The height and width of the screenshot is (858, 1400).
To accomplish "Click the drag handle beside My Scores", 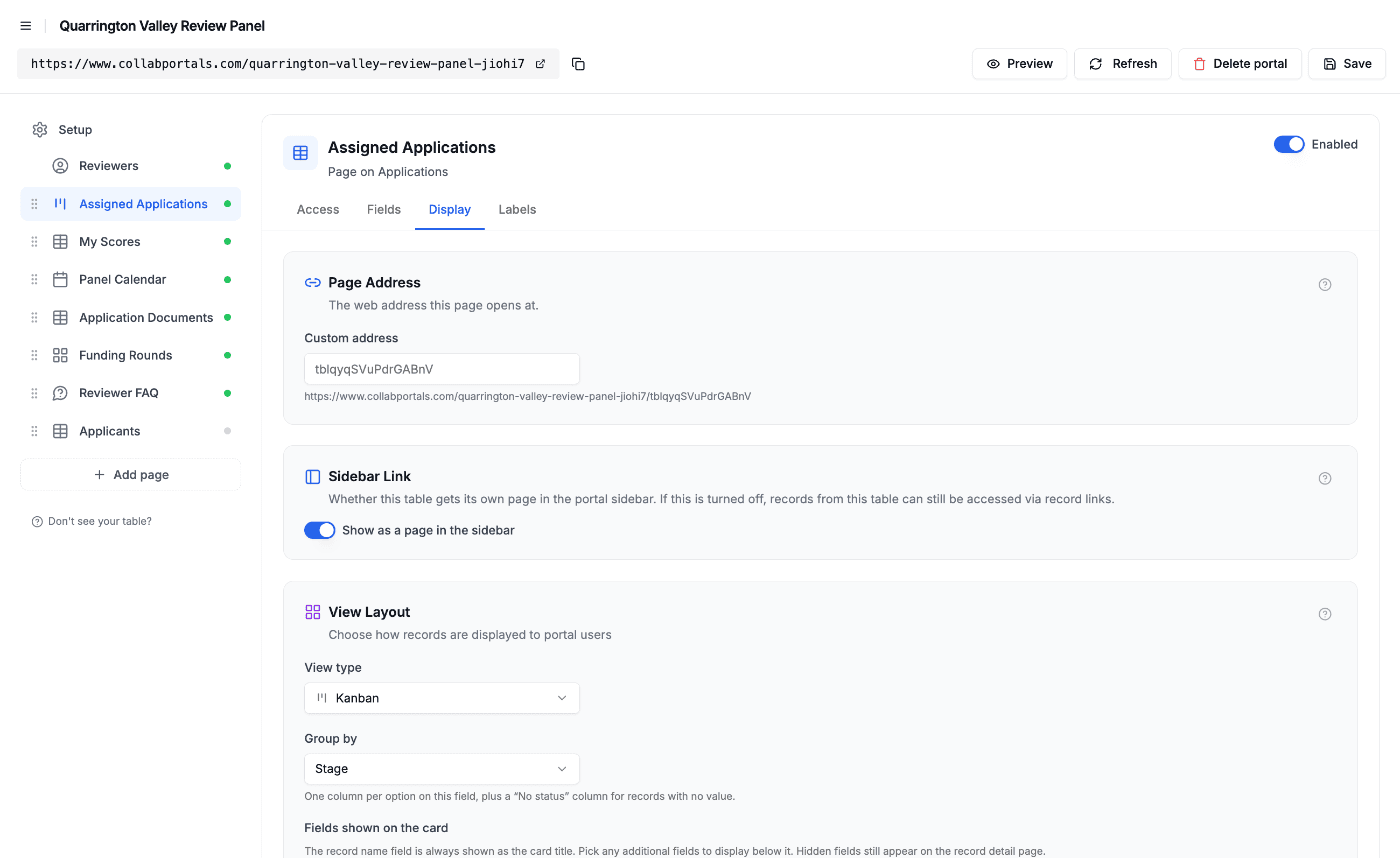I will [x=34, y=242].
